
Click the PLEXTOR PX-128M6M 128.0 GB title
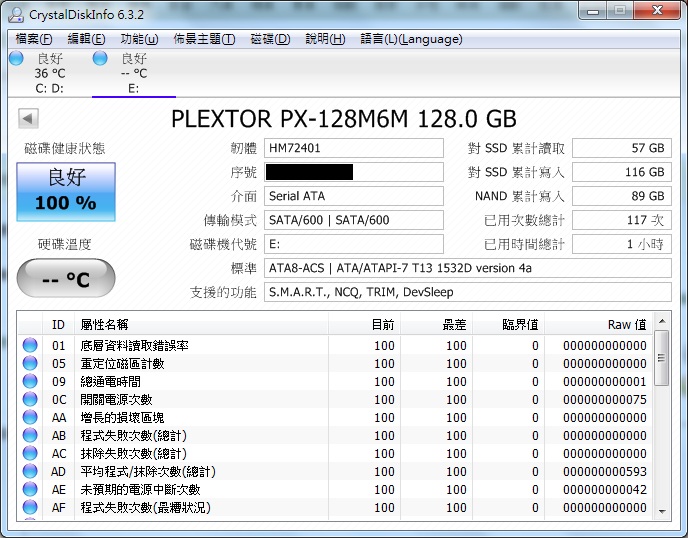pyautogui.click(x=344, y=118)
